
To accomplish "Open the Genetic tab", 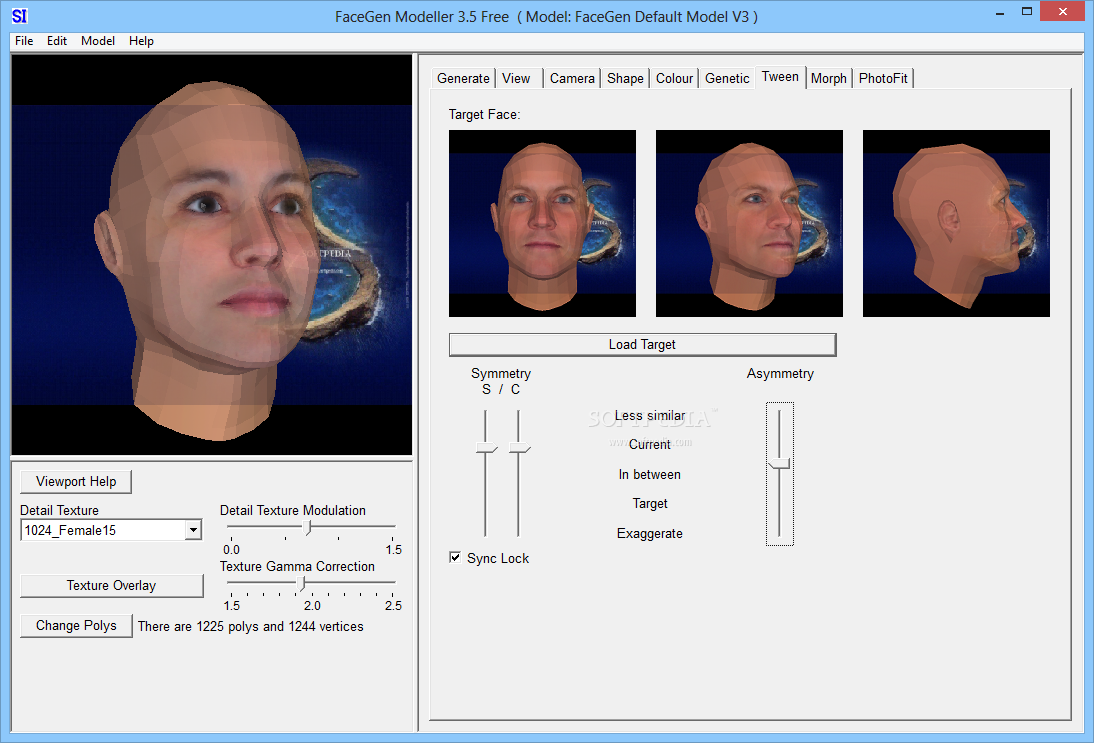I will click(727, 78).
